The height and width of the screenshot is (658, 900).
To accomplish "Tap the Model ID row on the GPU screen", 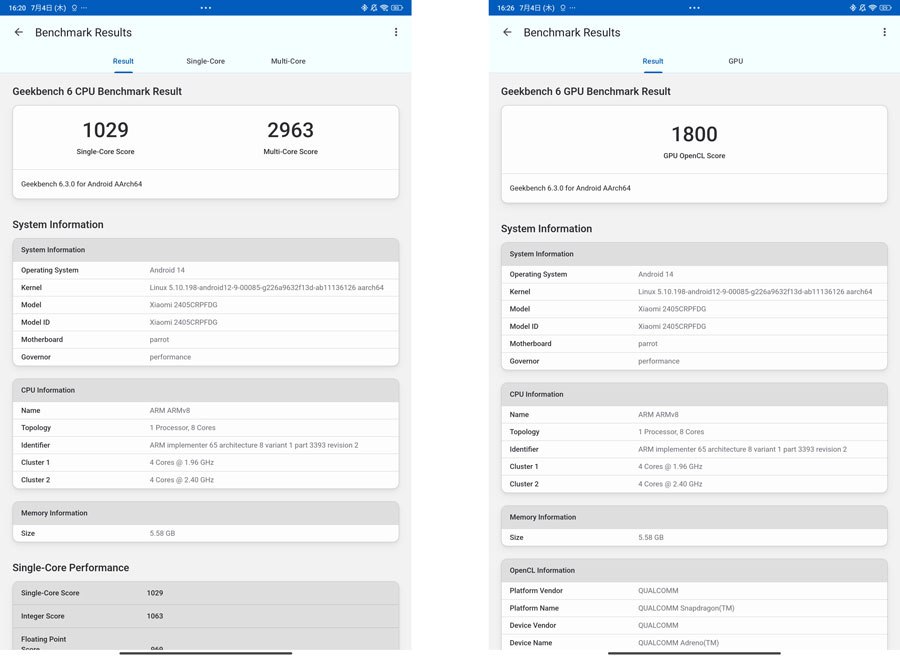I will point(694,326).
